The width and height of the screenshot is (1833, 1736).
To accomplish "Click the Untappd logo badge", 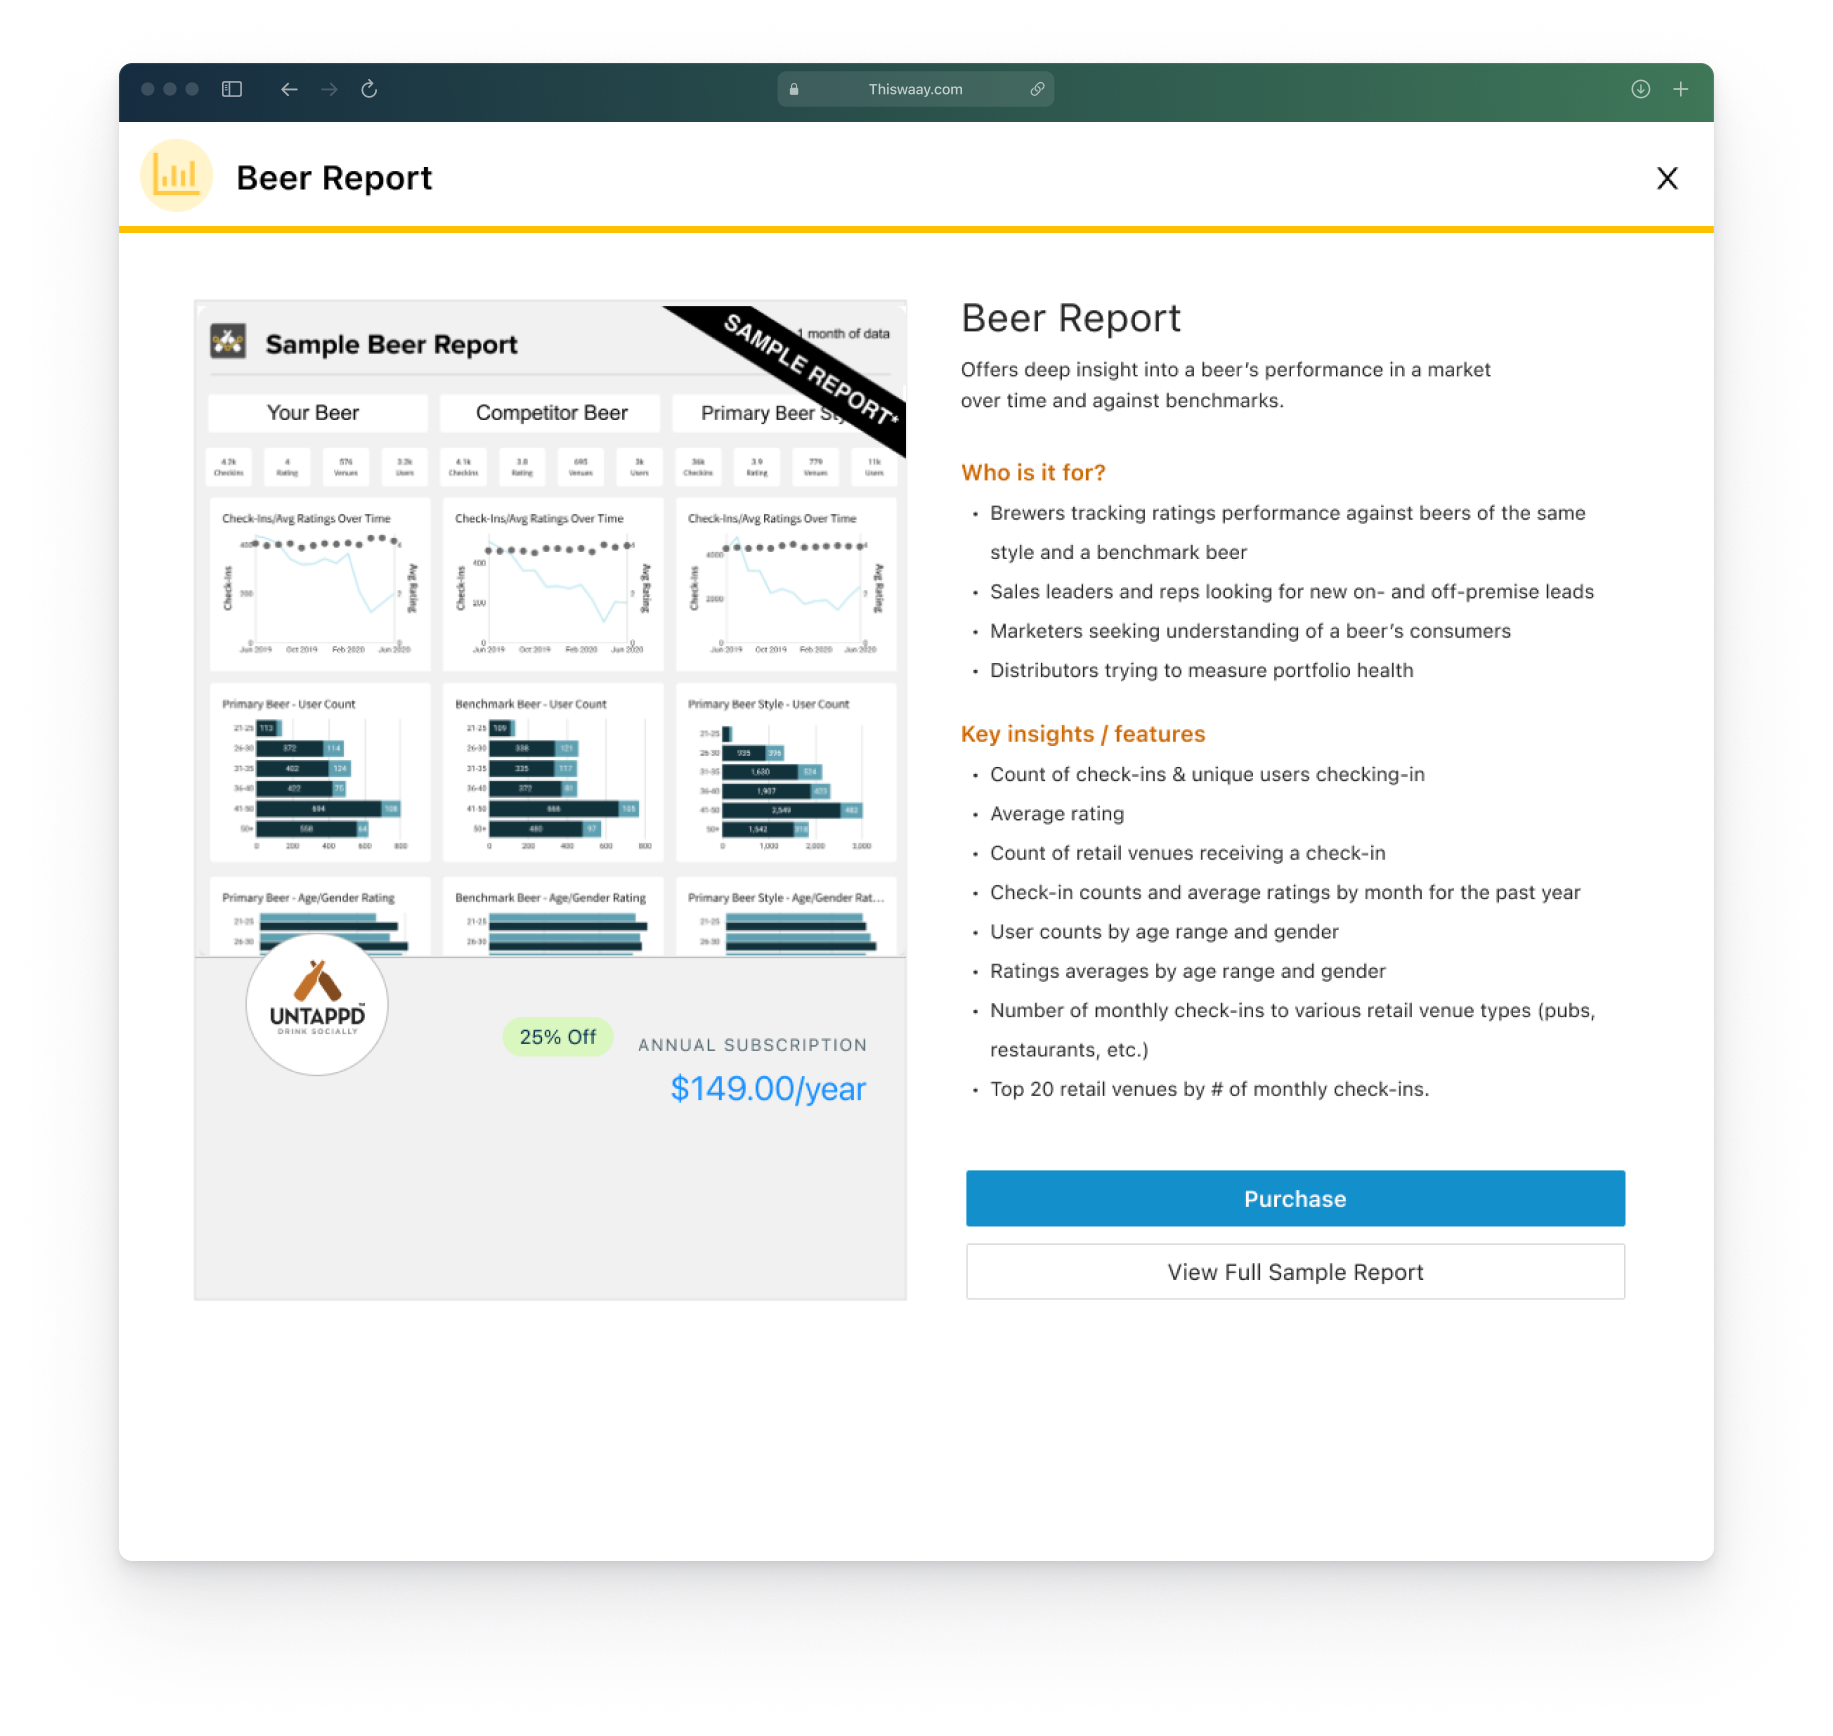I will click(x=317, y=1004).
